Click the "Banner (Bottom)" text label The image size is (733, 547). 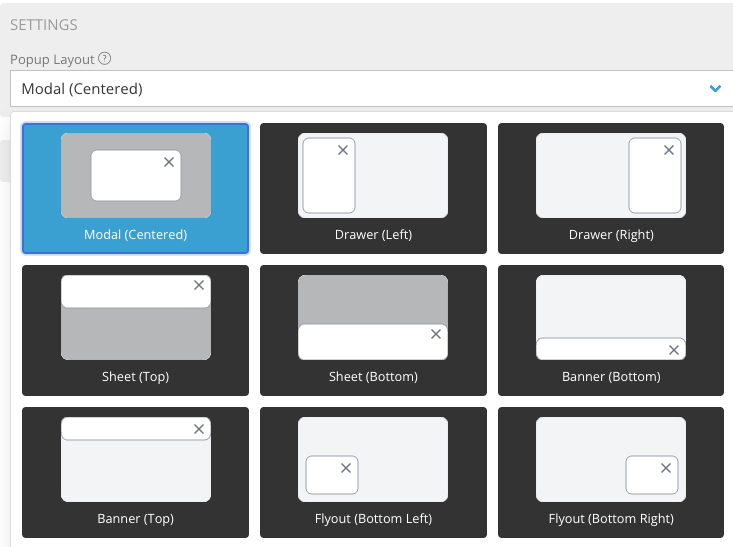coord(611,377)
